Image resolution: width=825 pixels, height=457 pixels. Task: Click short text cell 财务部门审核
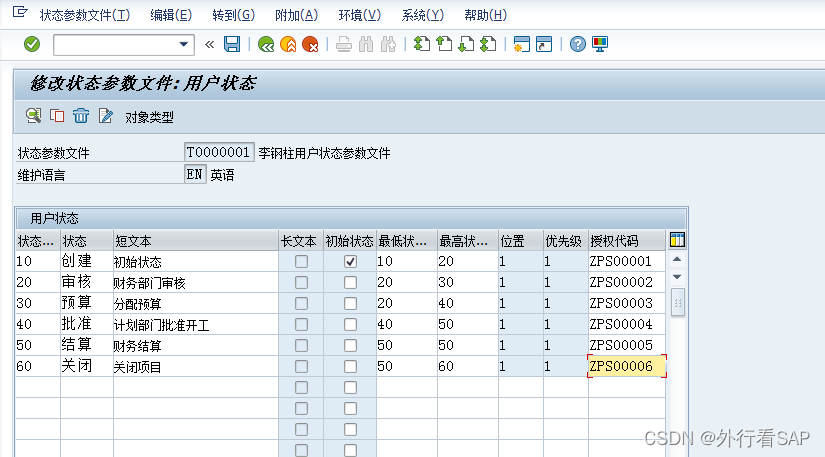pyautogui.click(x=195, y=282)
